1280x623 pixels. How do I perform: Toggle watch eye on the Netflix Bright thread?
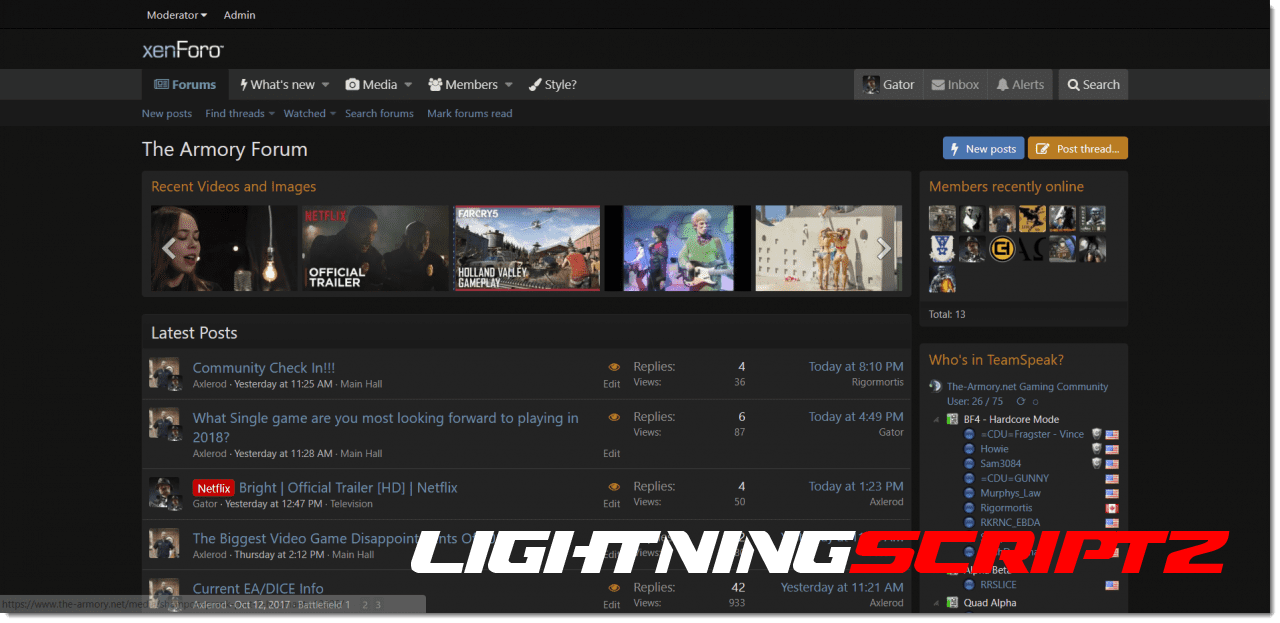pyautogui.click(x=614, y=487)
